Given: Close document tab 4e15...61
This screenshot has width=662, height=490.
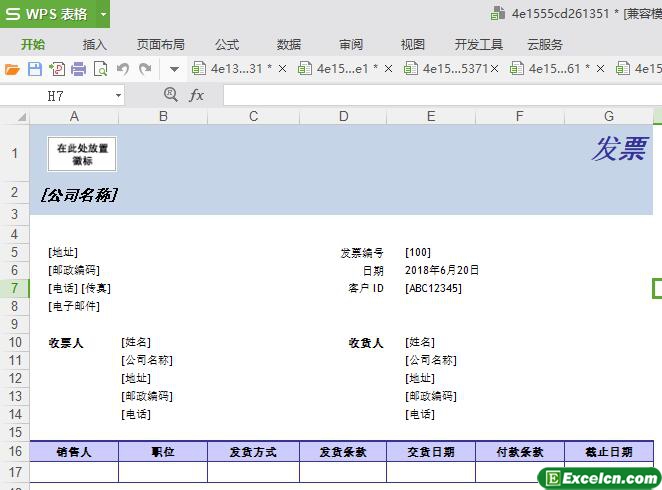Looking at the screenshot, I should point(600,69).
